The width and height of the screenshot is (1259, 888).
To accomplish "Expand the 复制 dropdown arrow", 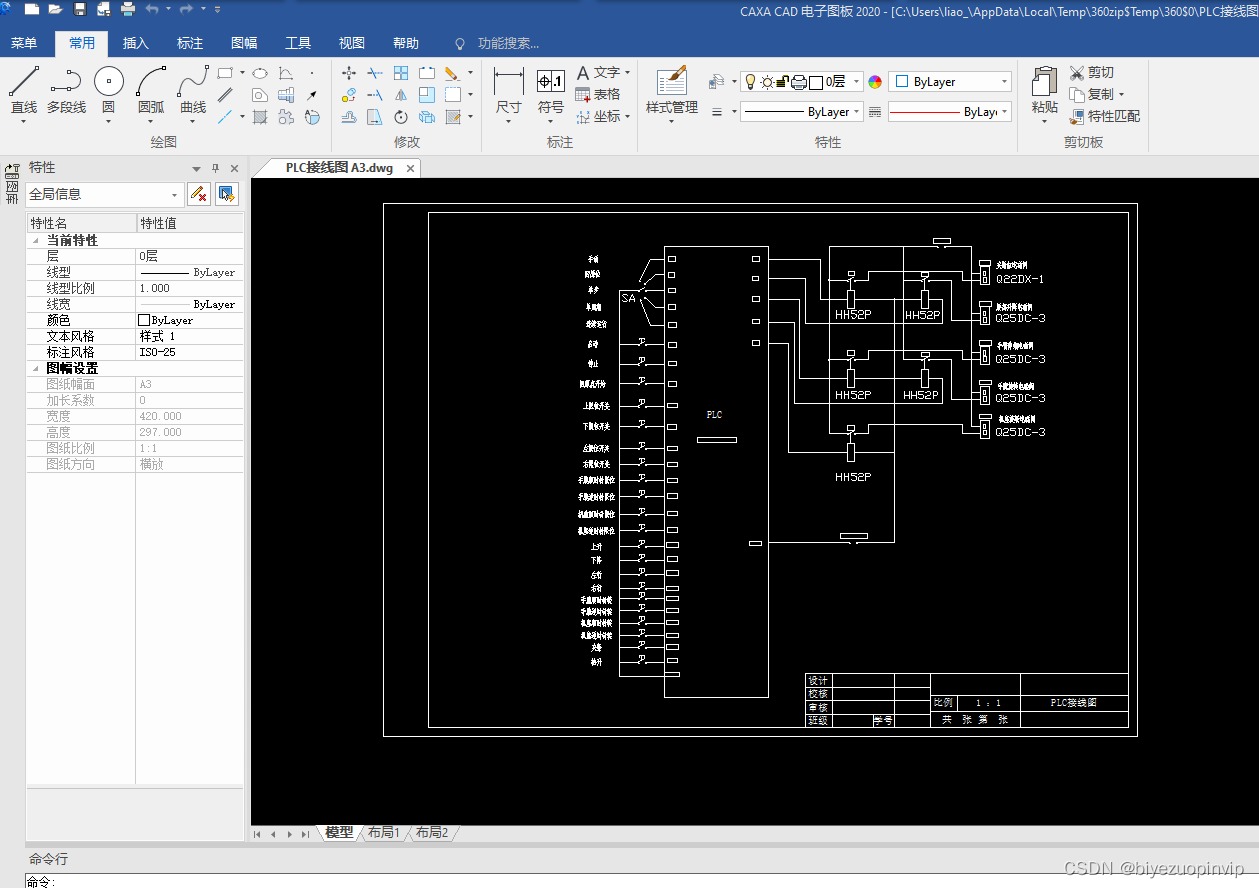I will [x=1121, y=95].
